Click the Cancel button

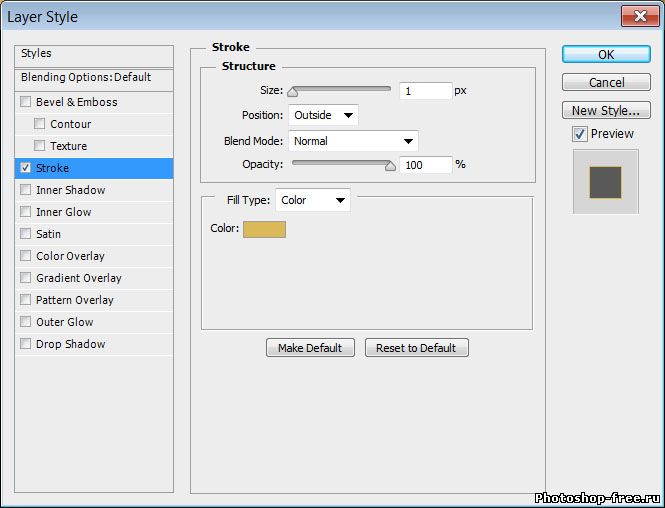coord(606,82)
